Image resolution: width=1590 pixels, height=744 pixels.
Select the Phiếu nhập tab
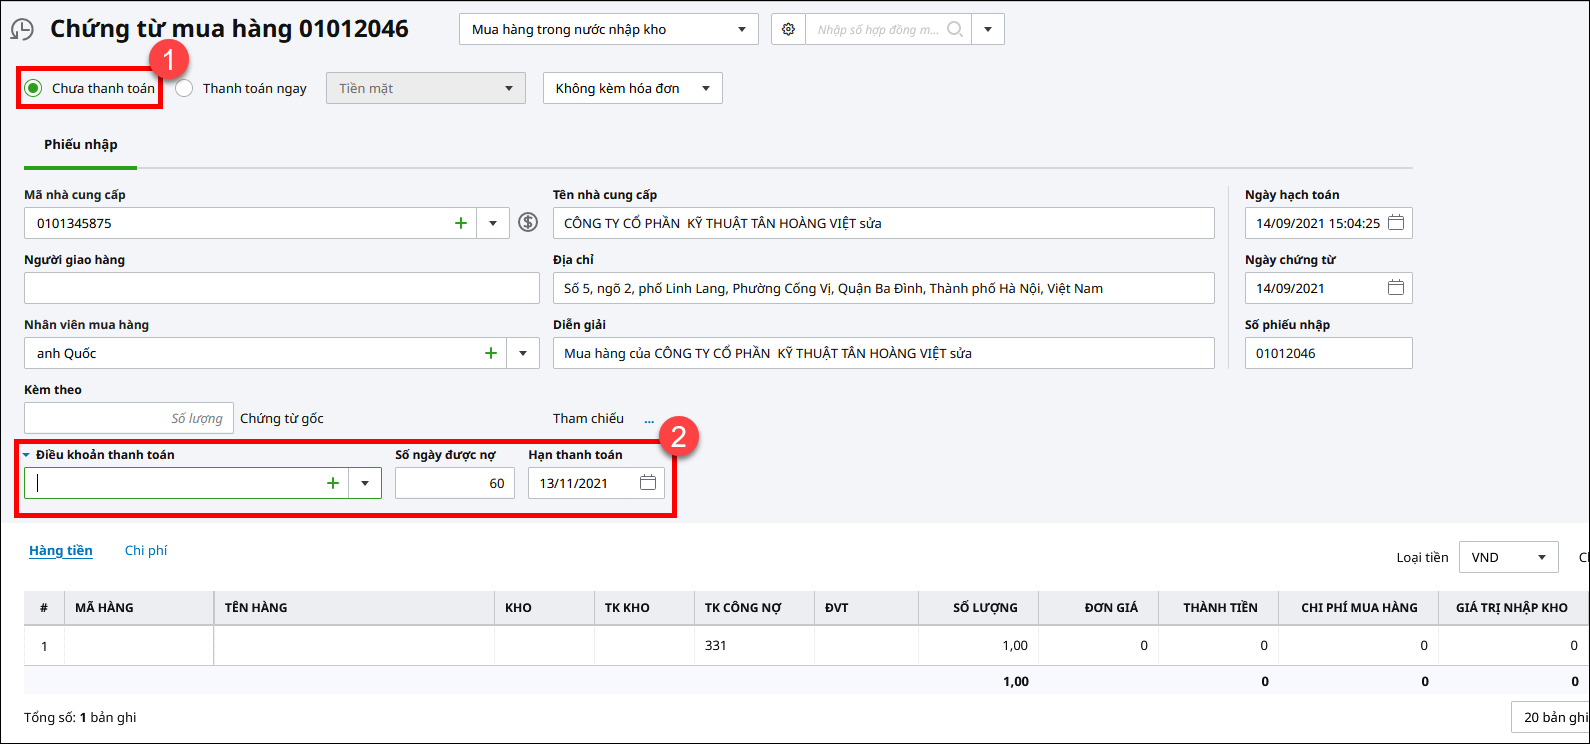[x=80, y=145]
